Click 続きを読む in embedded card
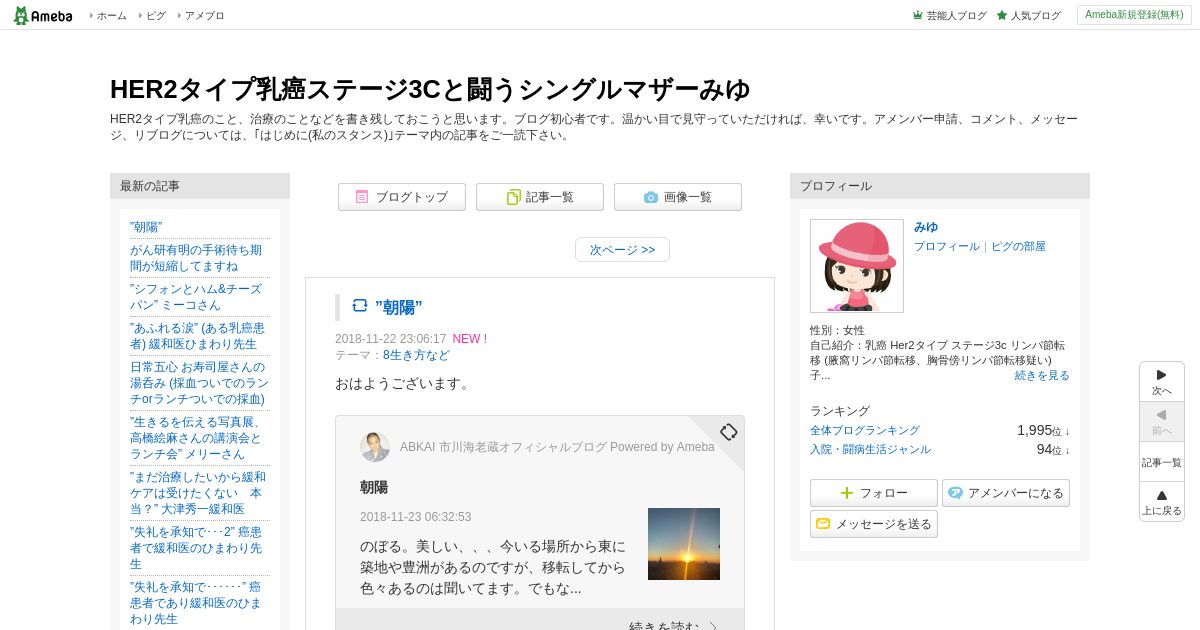 click(673, 625)
